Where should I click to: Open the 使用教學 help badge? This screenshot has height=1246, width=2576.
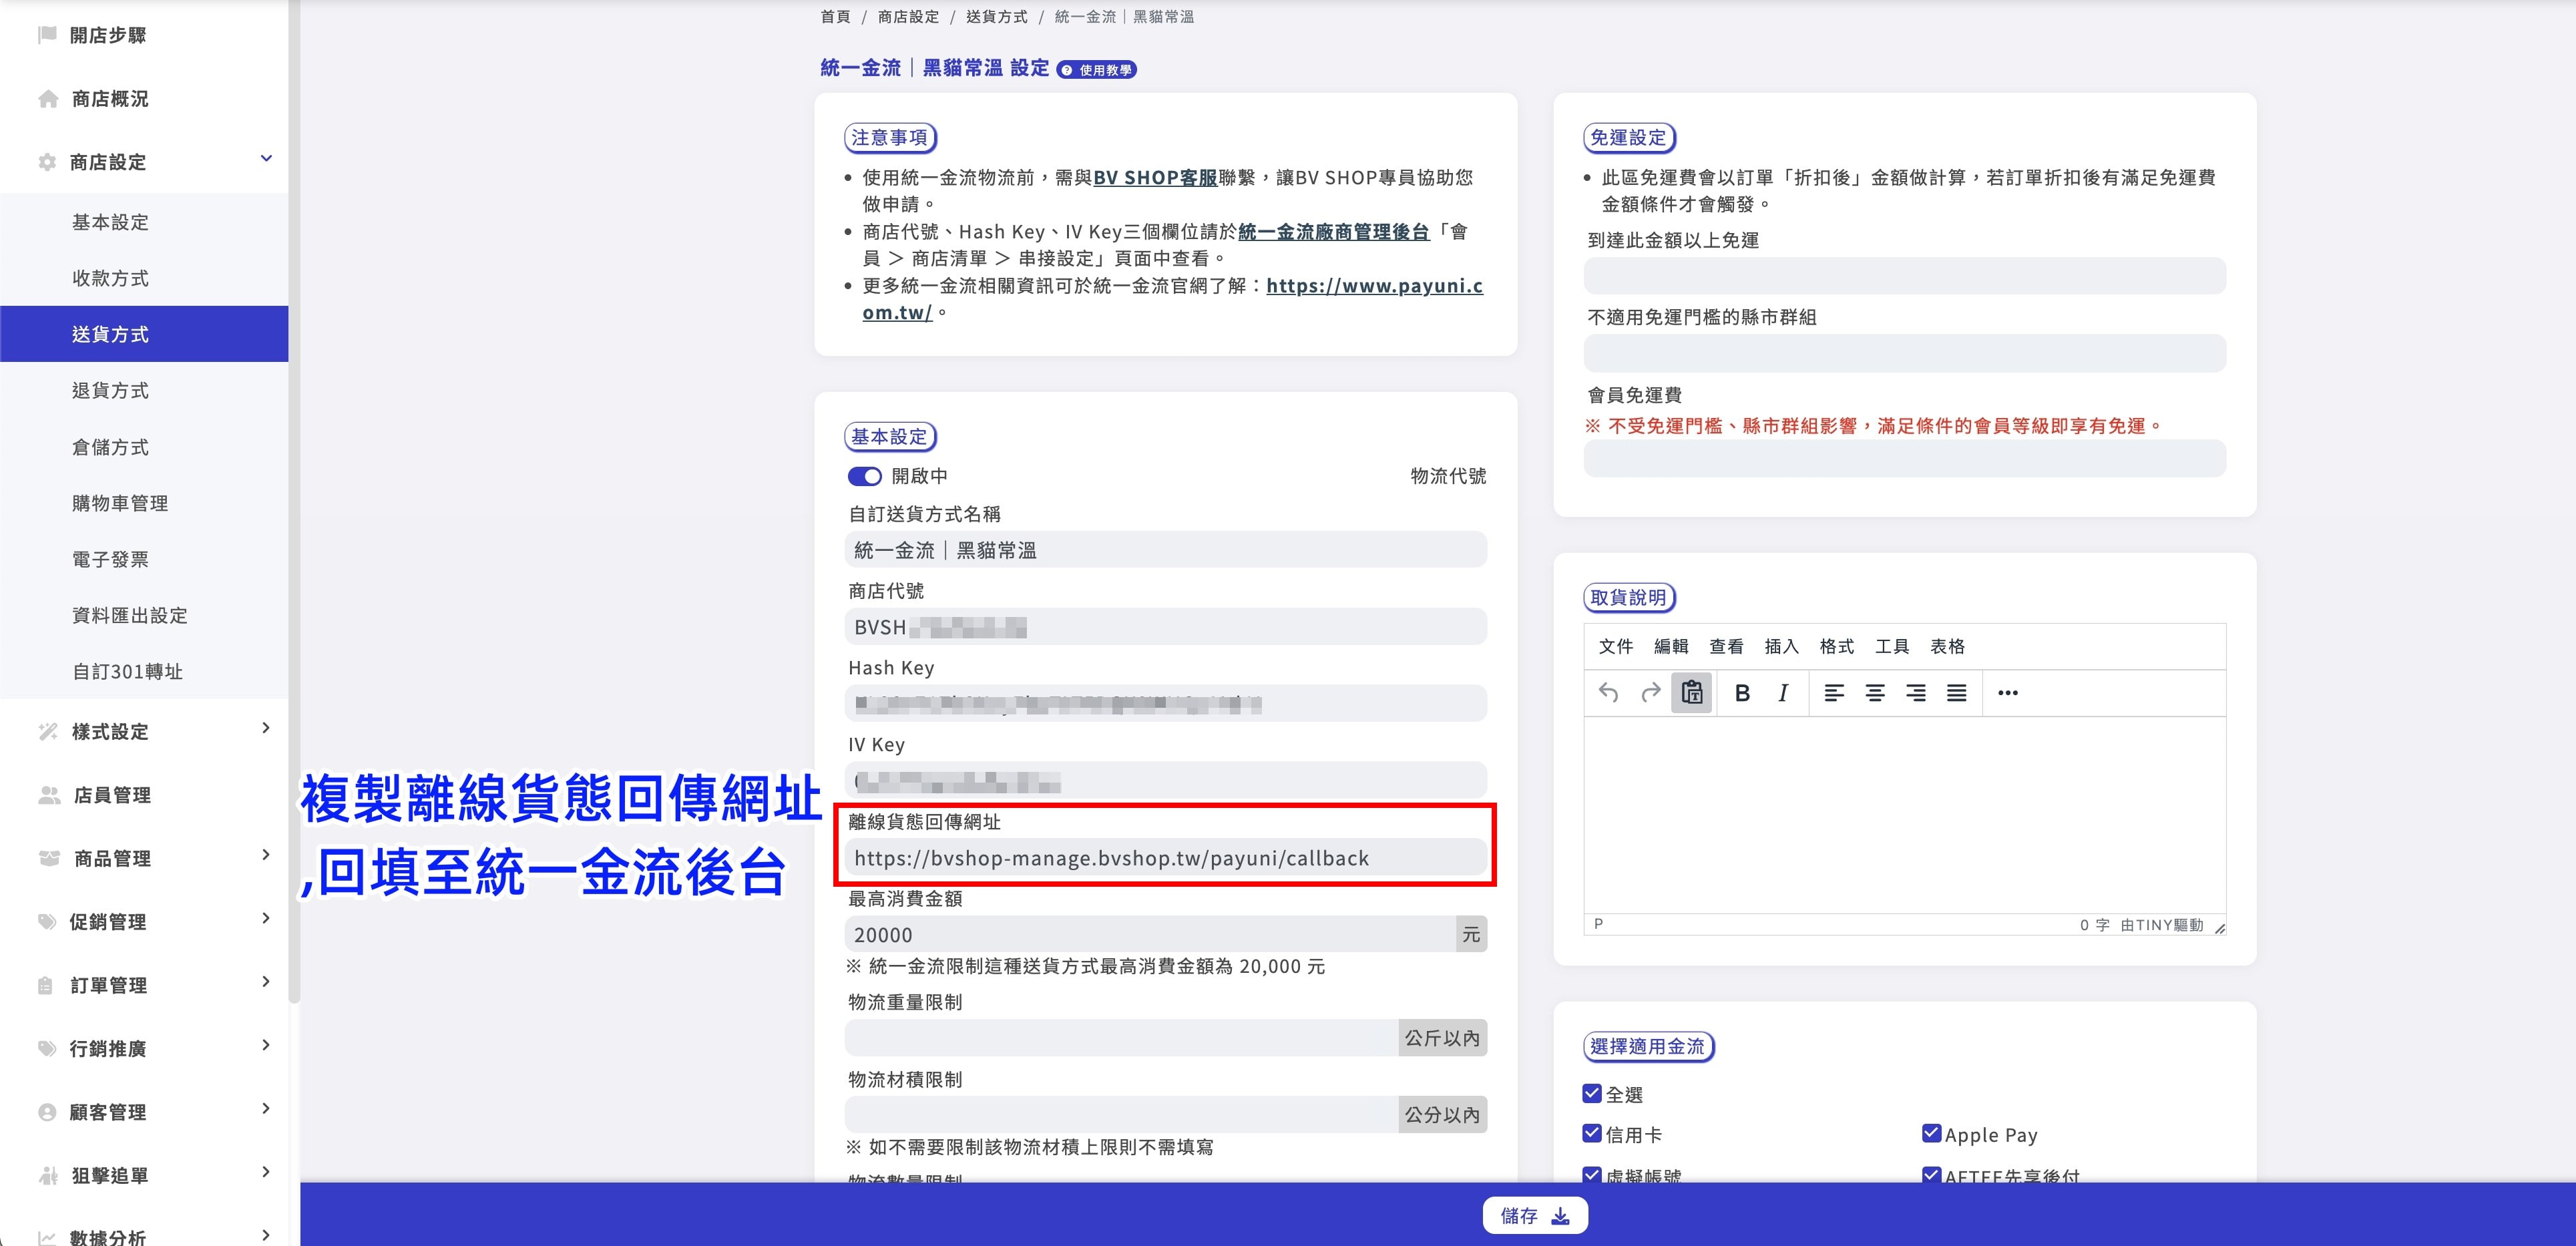1097,70
